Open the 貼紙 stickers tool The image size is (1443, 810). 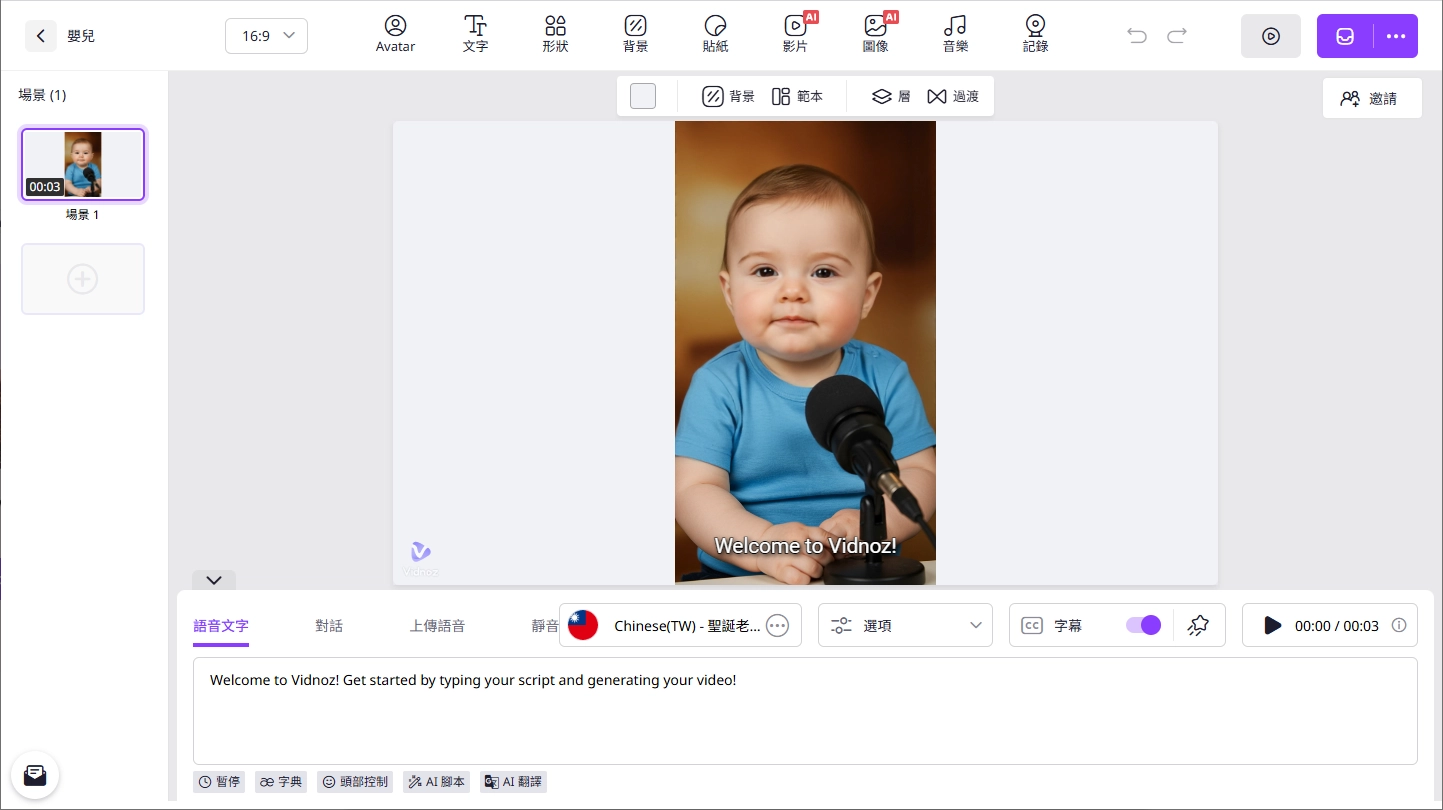pos(715,34)
